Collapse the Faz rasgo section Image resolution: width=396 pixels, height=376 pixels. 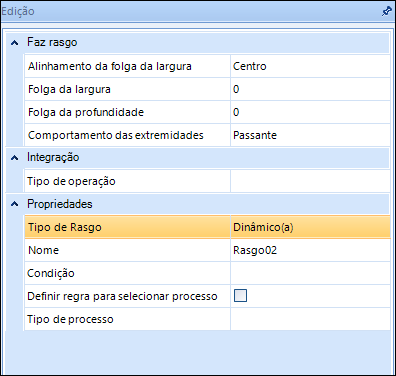tap(14, 43)
